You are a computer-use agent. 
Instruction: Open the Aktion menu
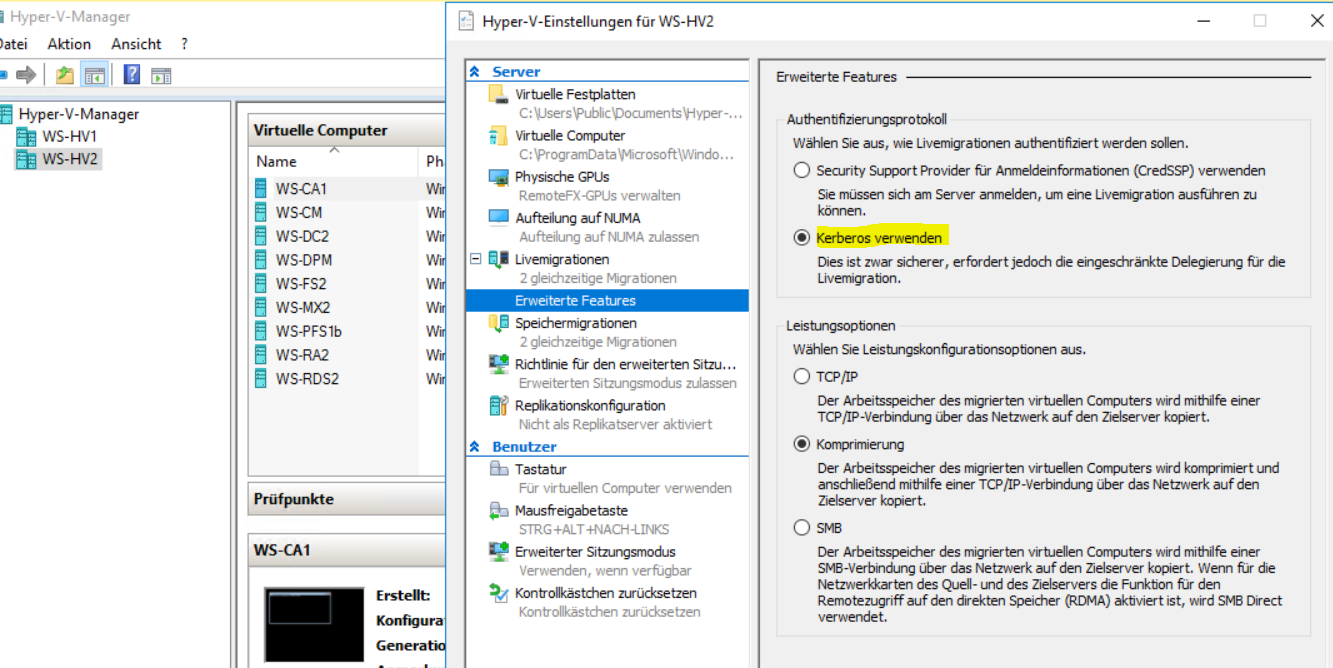[x=69, y=44]
